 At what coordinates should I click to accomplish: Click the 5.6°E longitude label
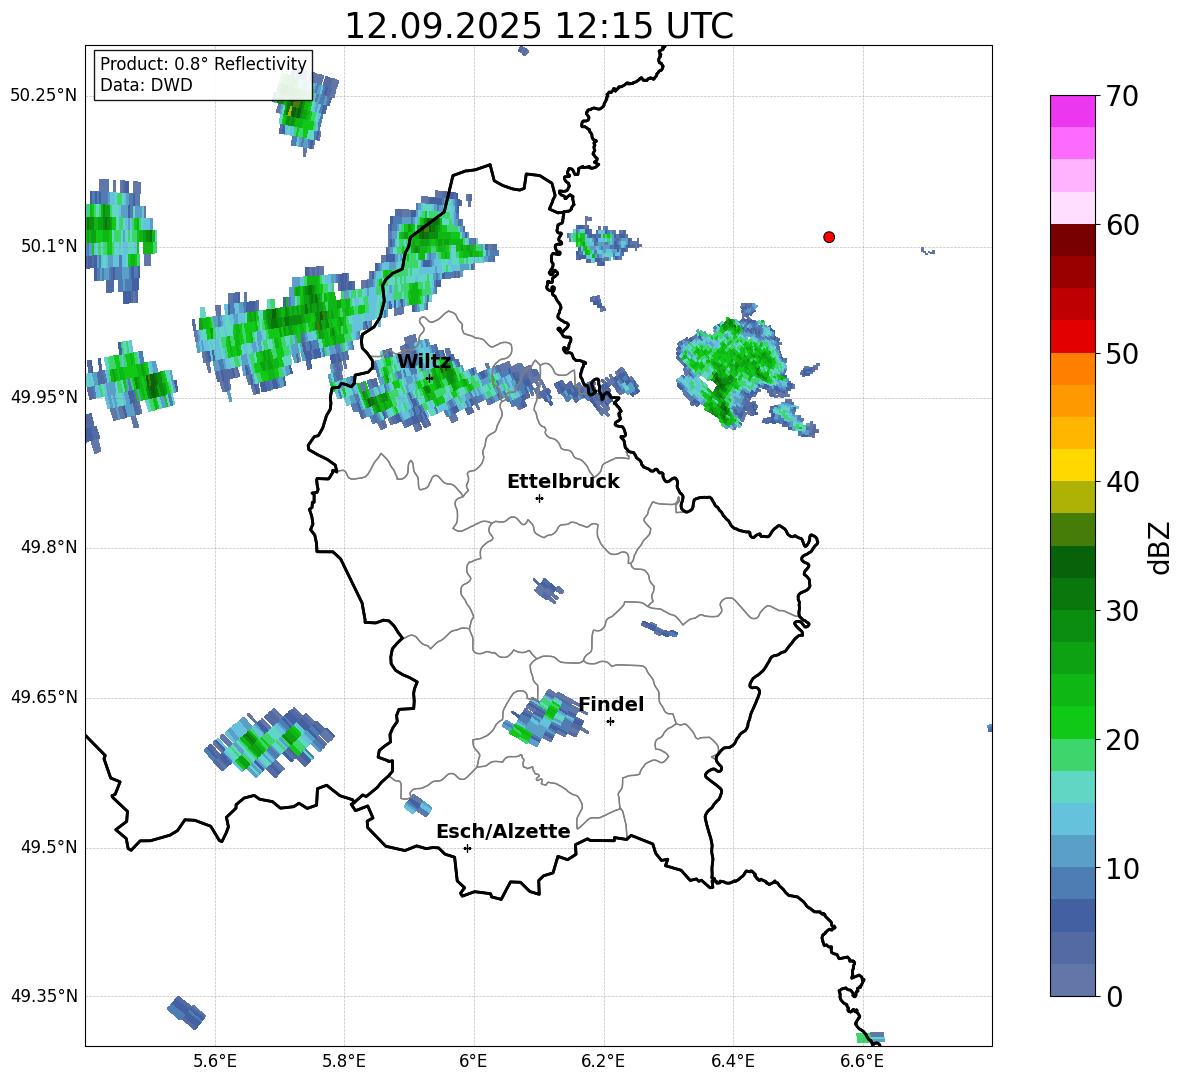[215, 1061]
